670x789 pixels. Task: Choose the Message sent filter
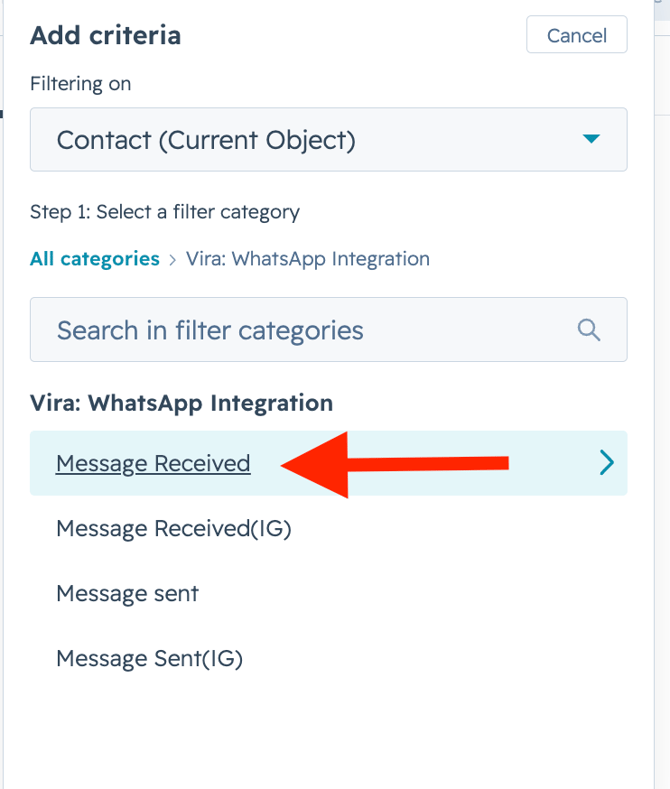[x=127, y=593]
